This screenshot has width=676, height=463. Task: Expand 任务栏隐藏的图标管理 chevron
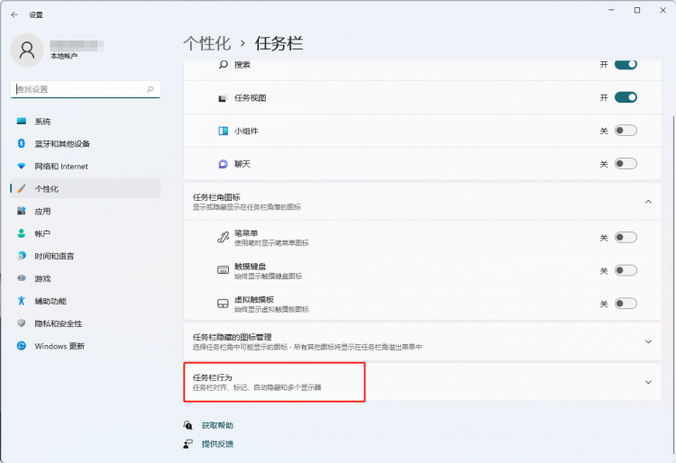pos(648,341)
